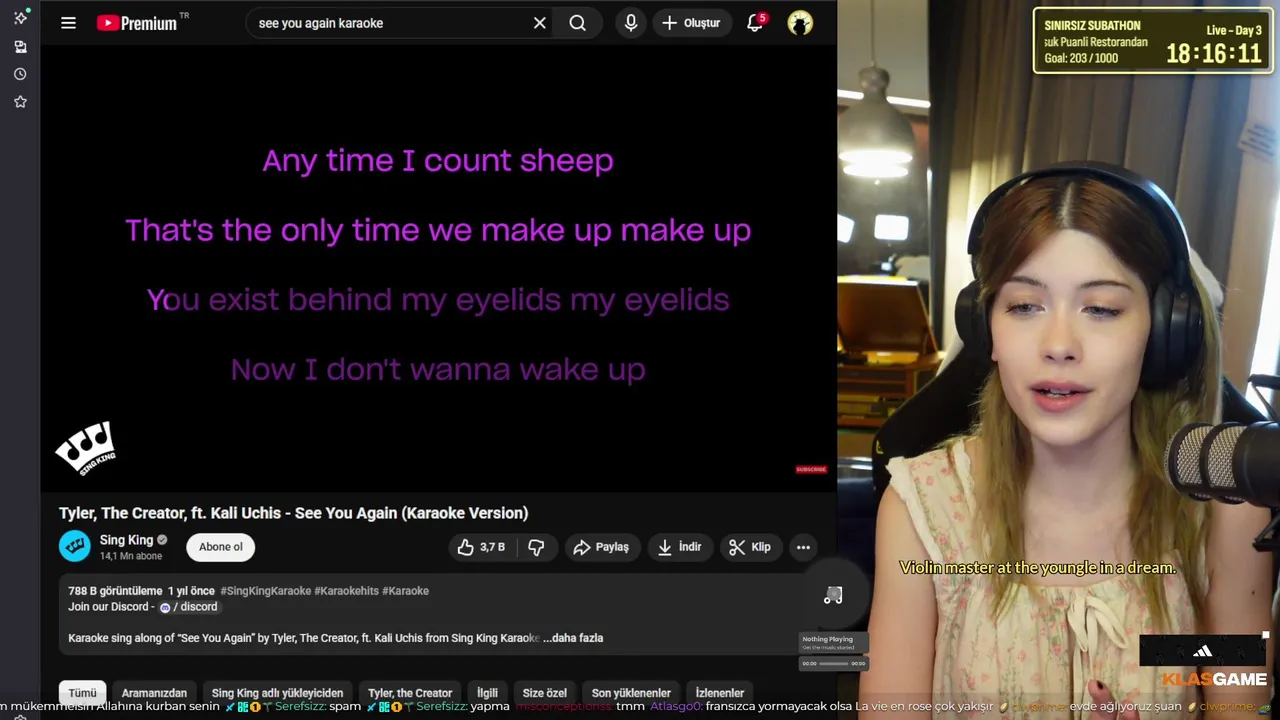
Task: Click the device icon in the left sidebar
Action: 20,46
